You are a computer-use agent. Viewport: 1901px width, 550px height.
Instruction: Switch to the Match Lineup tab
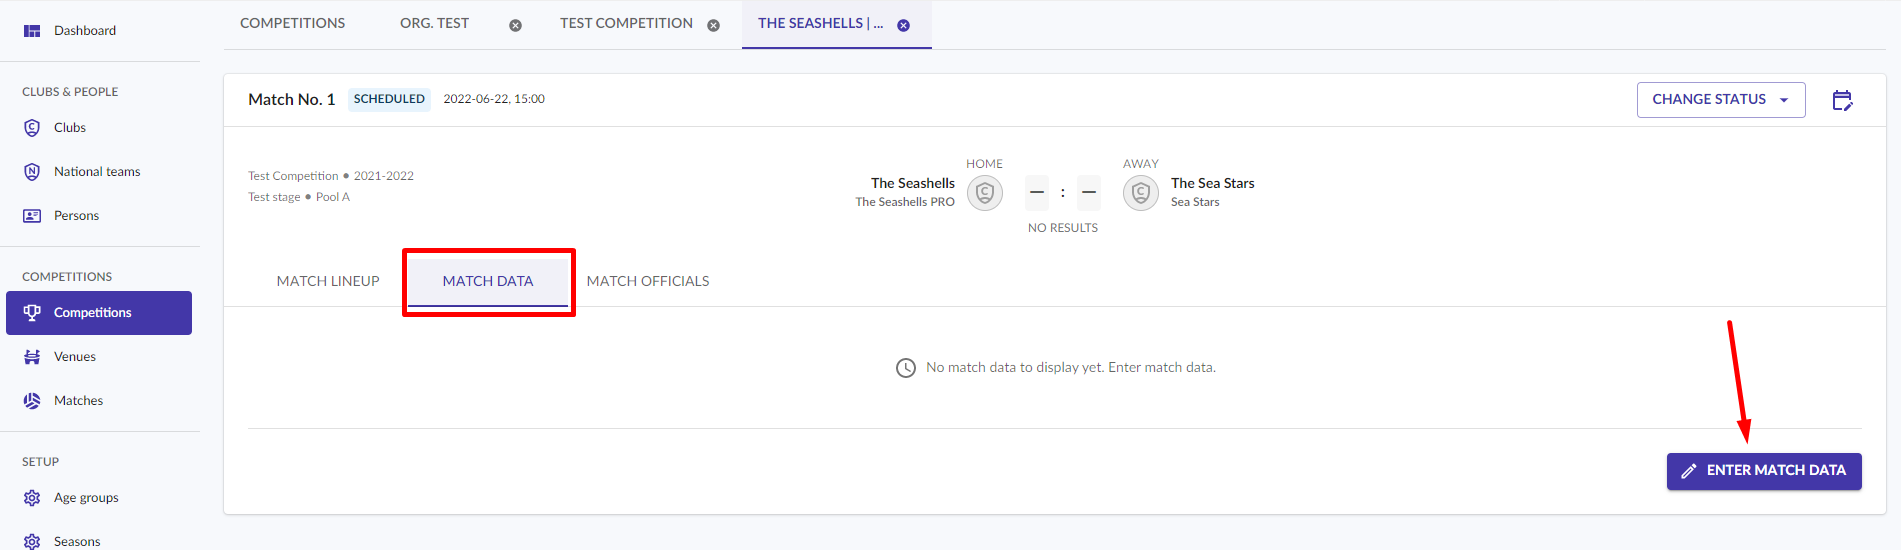pos(328,281)
